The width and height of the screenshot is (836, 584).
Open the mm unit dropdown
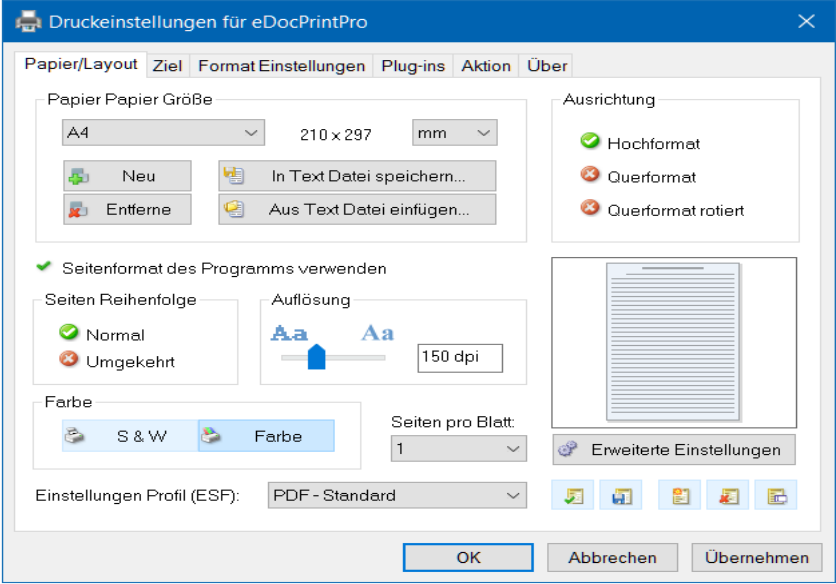point(454,133)
